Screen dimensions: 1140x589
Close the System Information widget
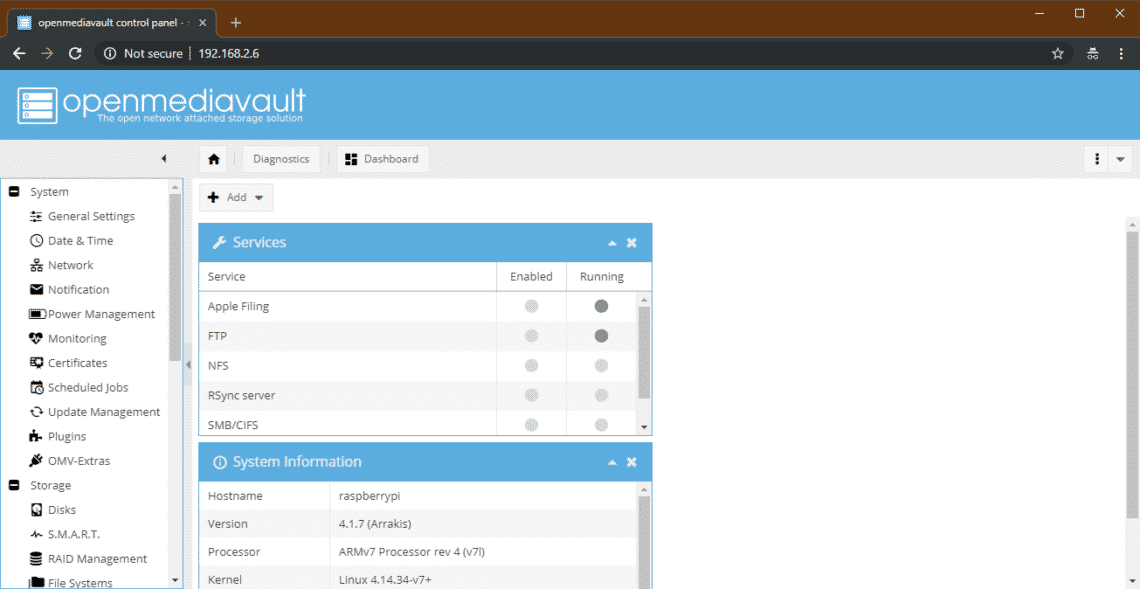pos(632,462)
